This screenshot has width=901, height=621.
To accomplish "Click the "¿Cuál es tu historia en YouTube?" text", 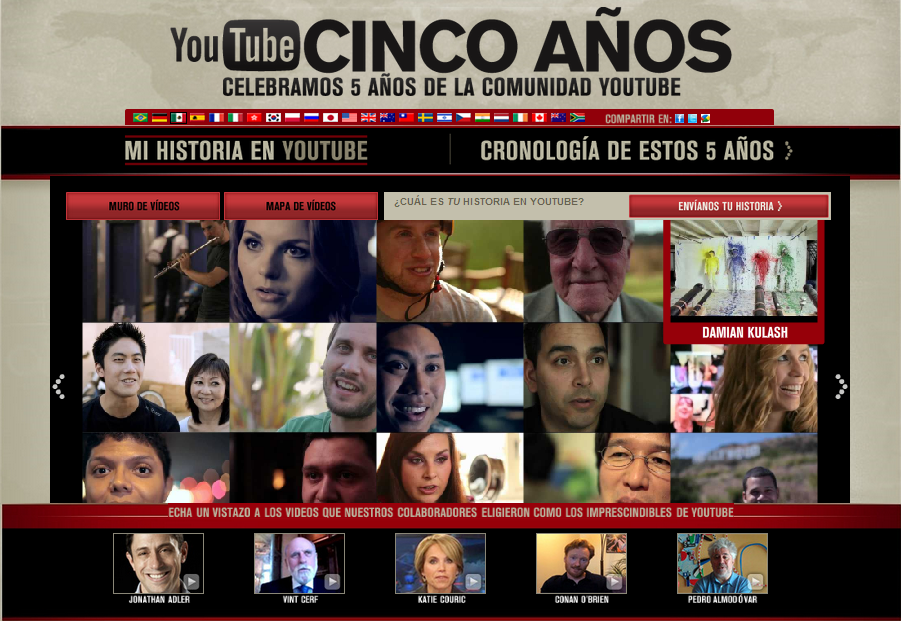I will click(x=489, y=202).
